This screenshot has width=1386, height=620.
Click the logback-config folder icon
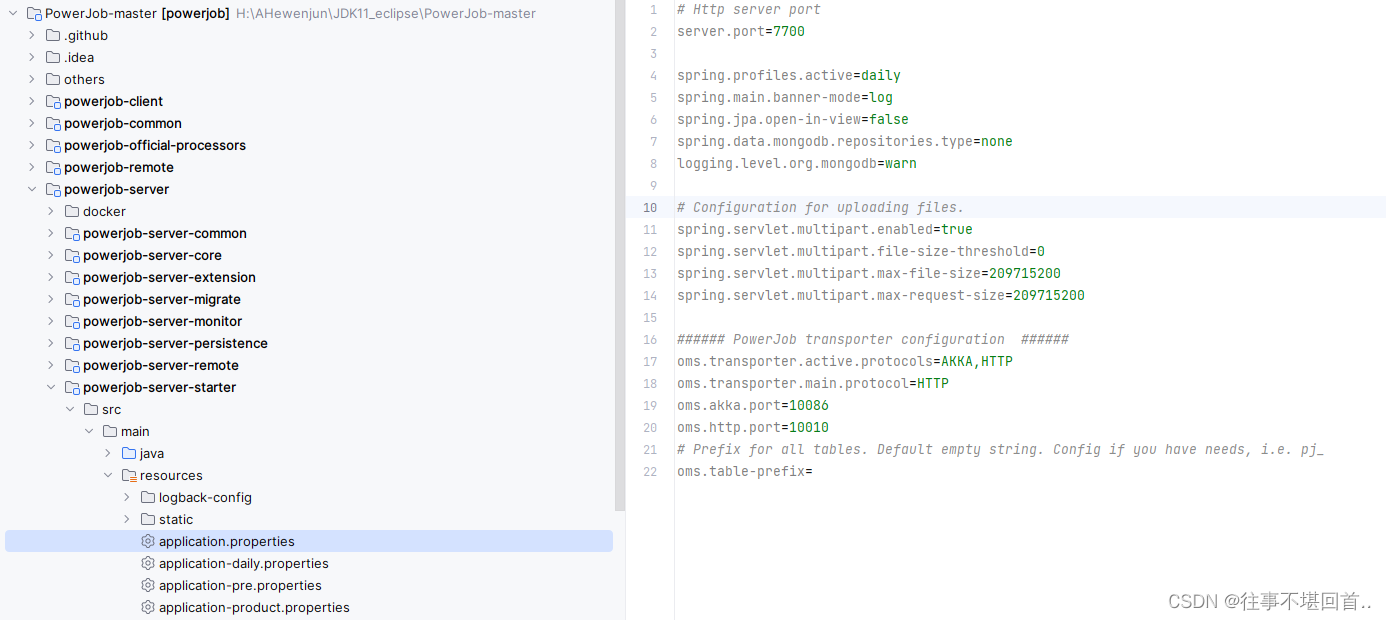[x=148, y=497]
